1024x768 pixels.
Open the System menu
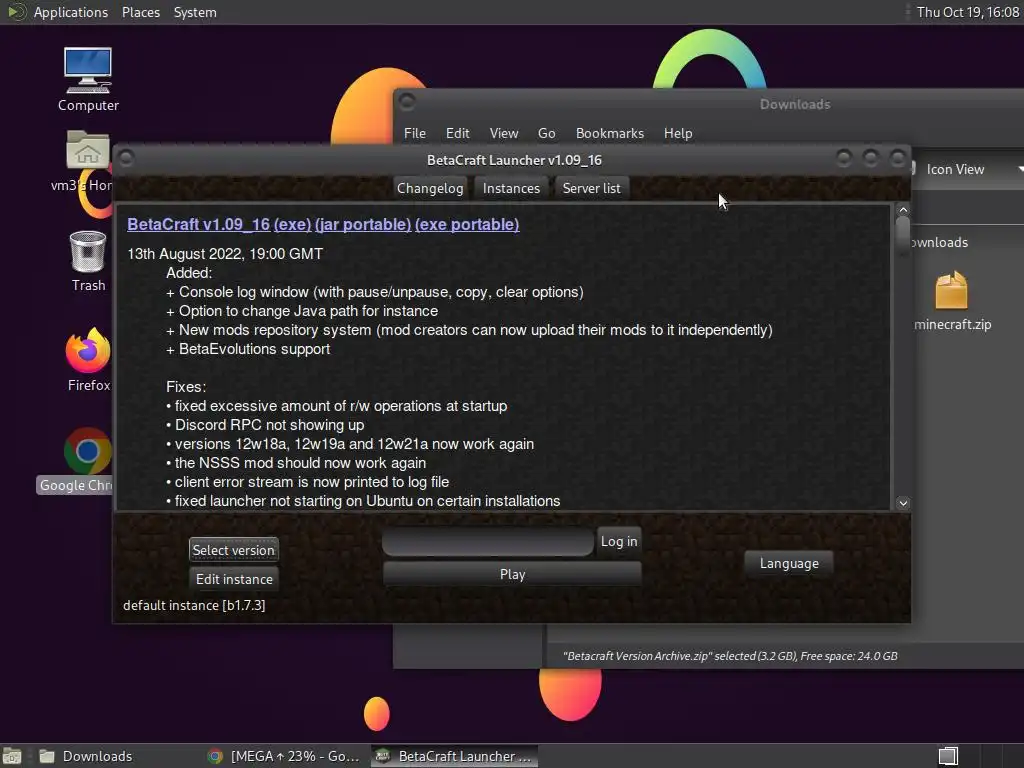pos(195,12)
